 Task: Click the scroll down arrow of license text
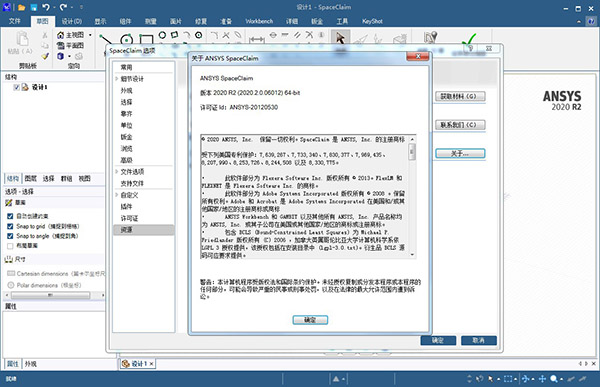(412, 255)
